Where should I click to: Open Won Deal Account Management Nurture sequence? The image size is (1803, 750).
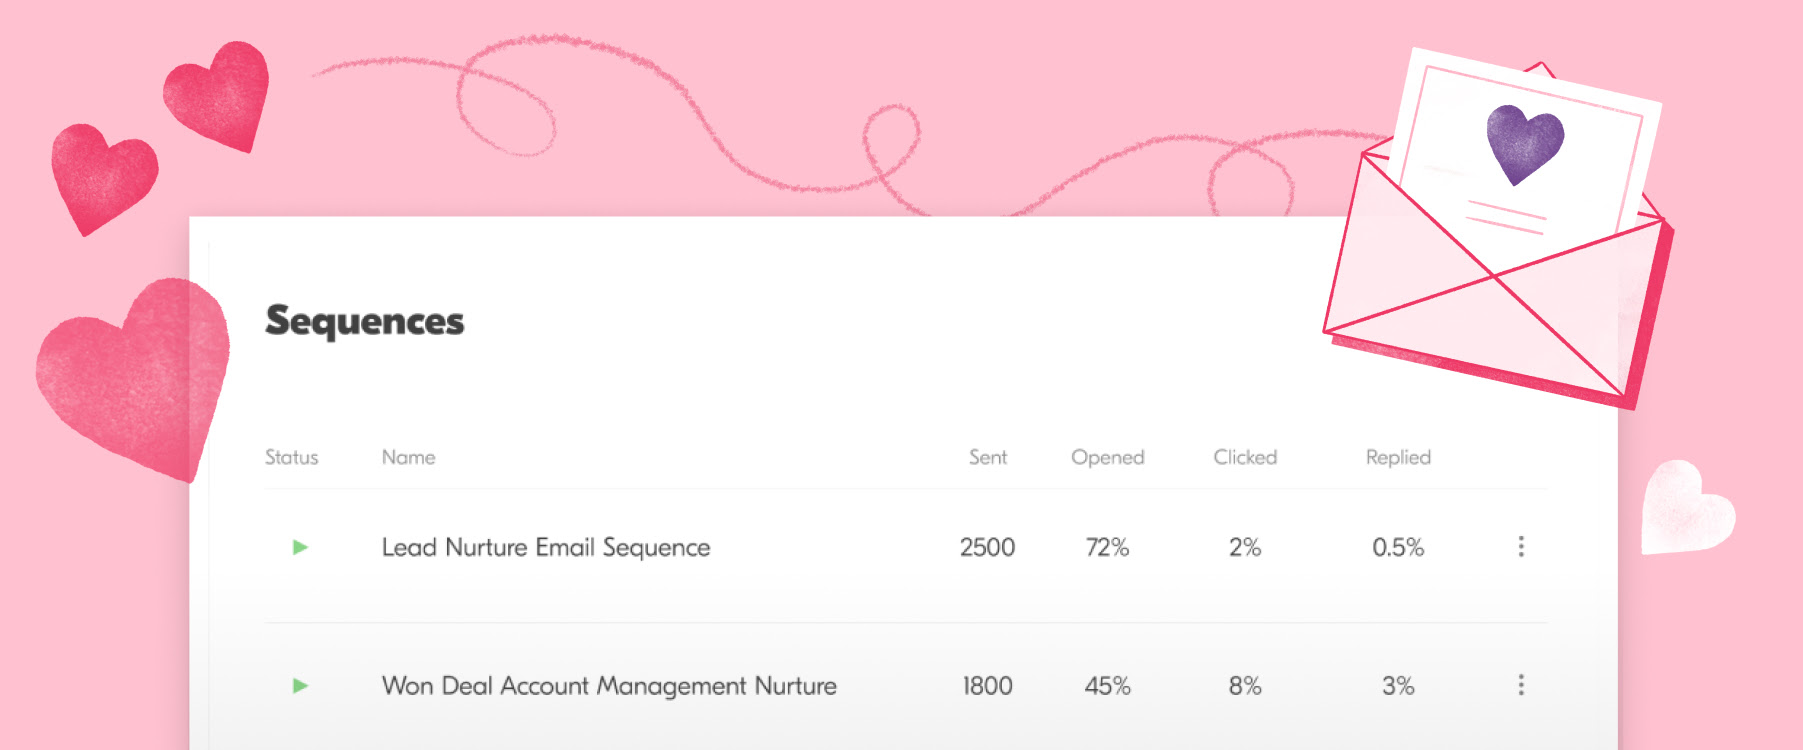(x=609, y=686)
